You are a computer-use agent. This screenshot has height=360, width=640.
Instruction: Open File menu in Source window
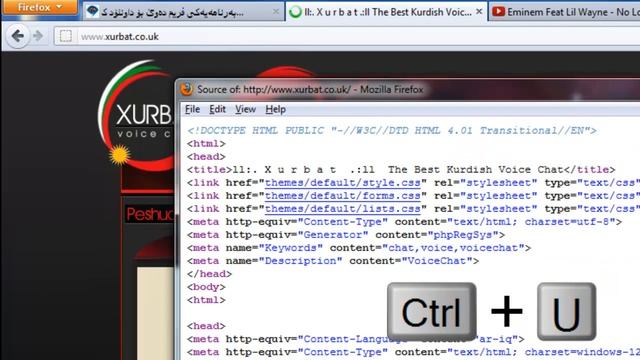click(192, 109)
